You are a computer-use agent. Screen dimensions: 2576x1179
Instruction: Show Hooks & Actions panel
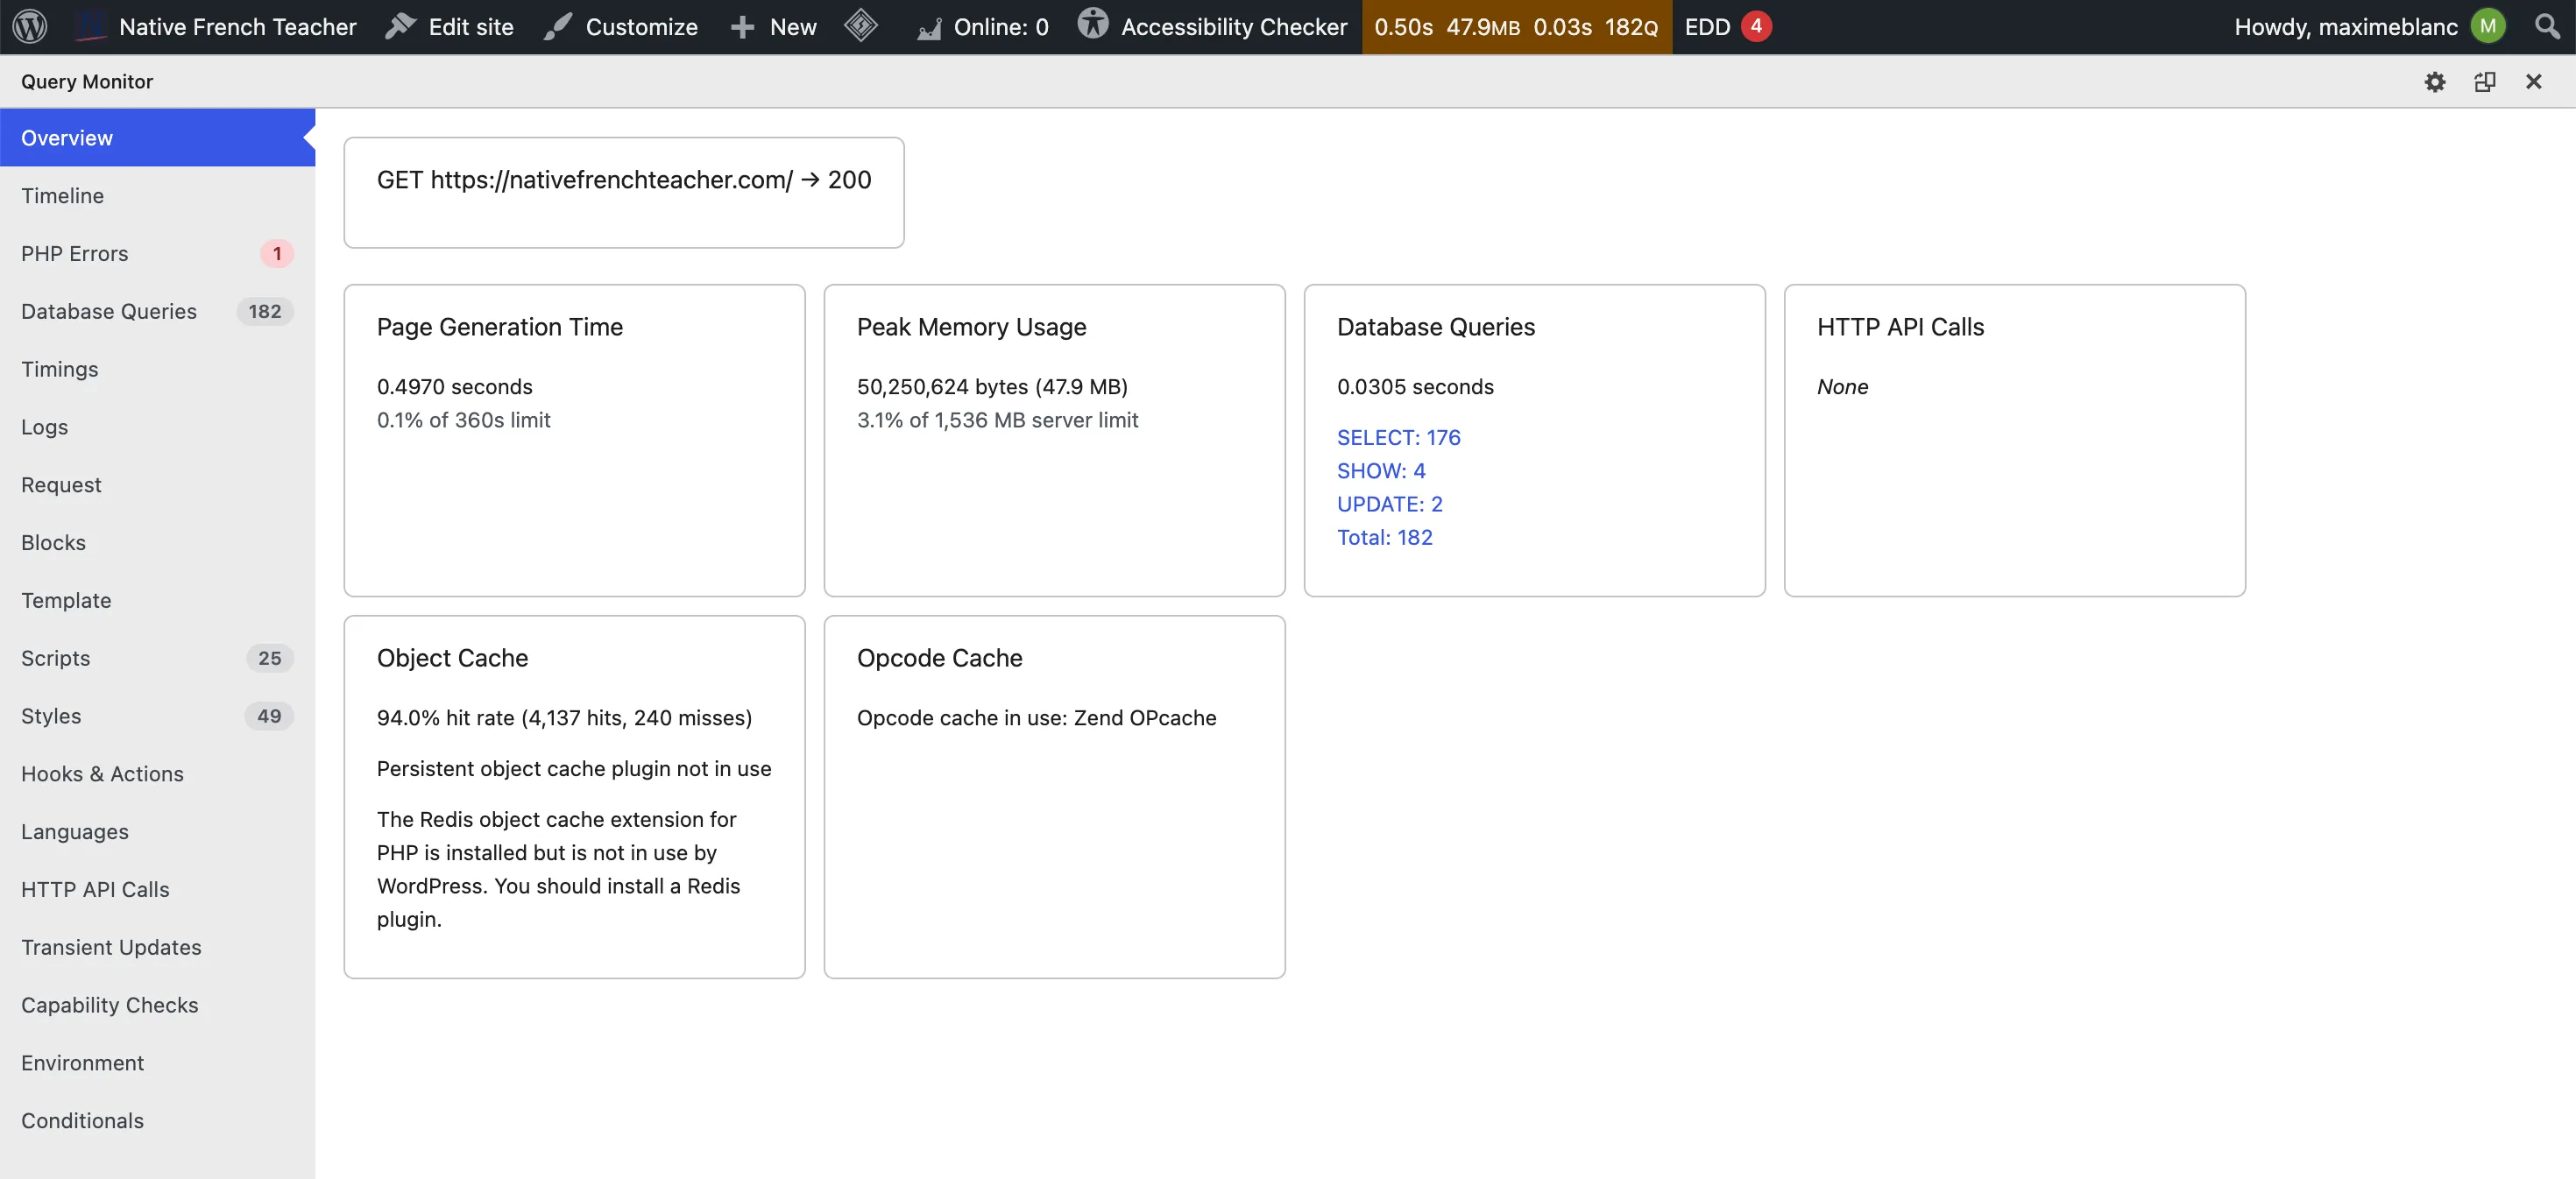(157, 774)
